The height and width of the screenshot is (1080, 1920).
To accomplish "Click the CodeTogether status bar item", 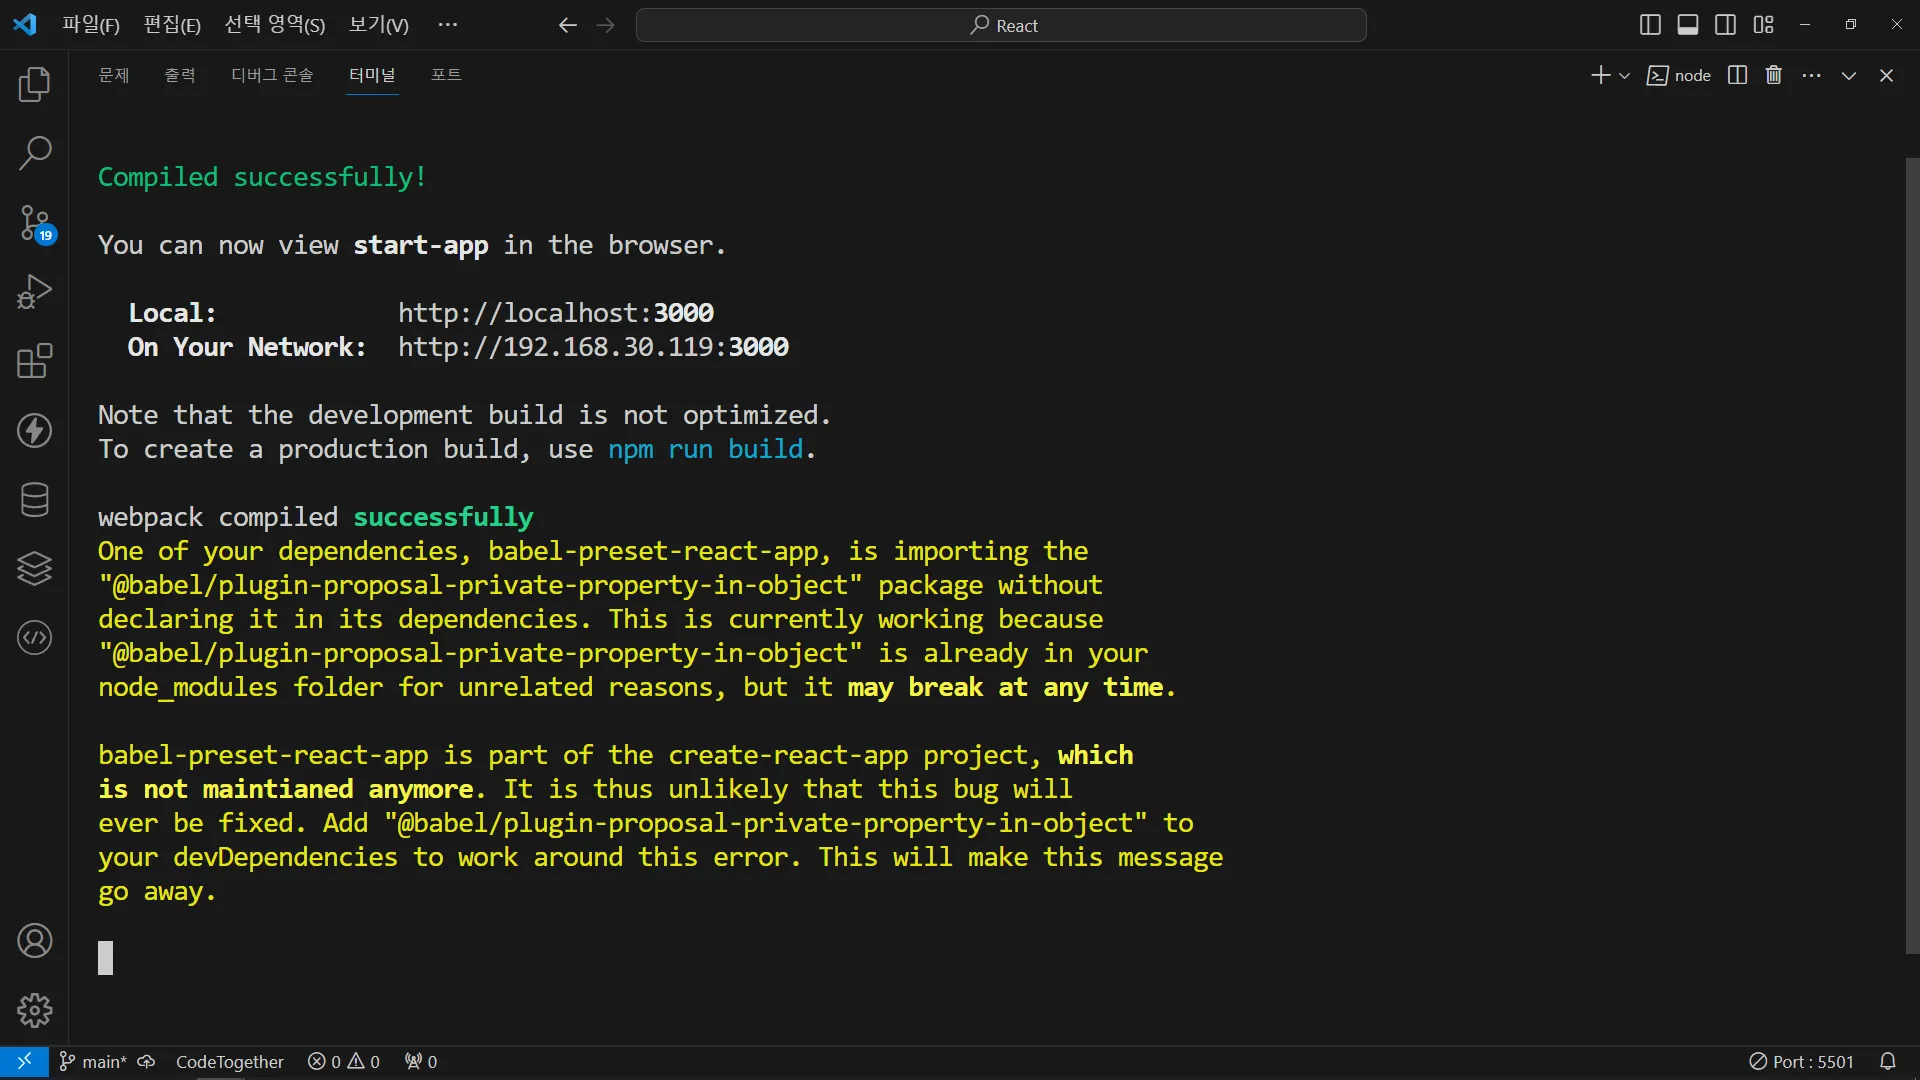I will click(x=229, y=1061).
